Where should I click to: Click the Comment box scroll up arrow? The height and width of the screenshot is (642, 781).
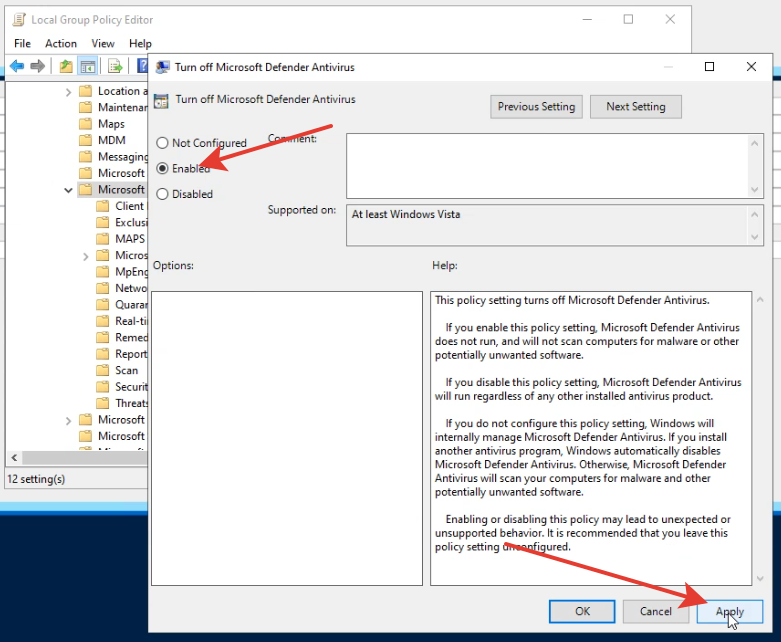(x=755, y=143)
